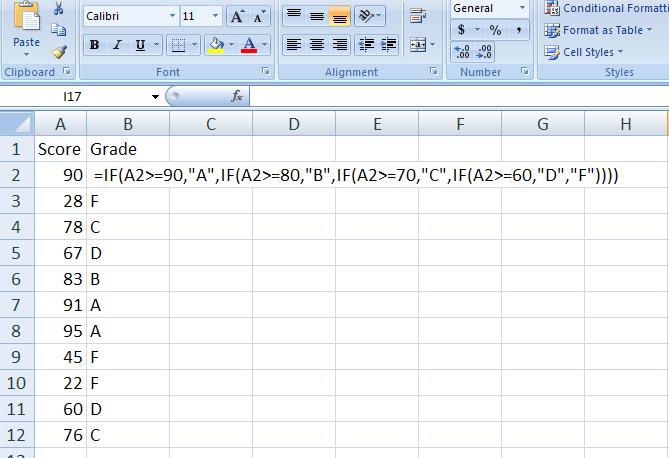Open Alignment dialog launcher
This screenshot has height=458, width=669.
point(434,71)
